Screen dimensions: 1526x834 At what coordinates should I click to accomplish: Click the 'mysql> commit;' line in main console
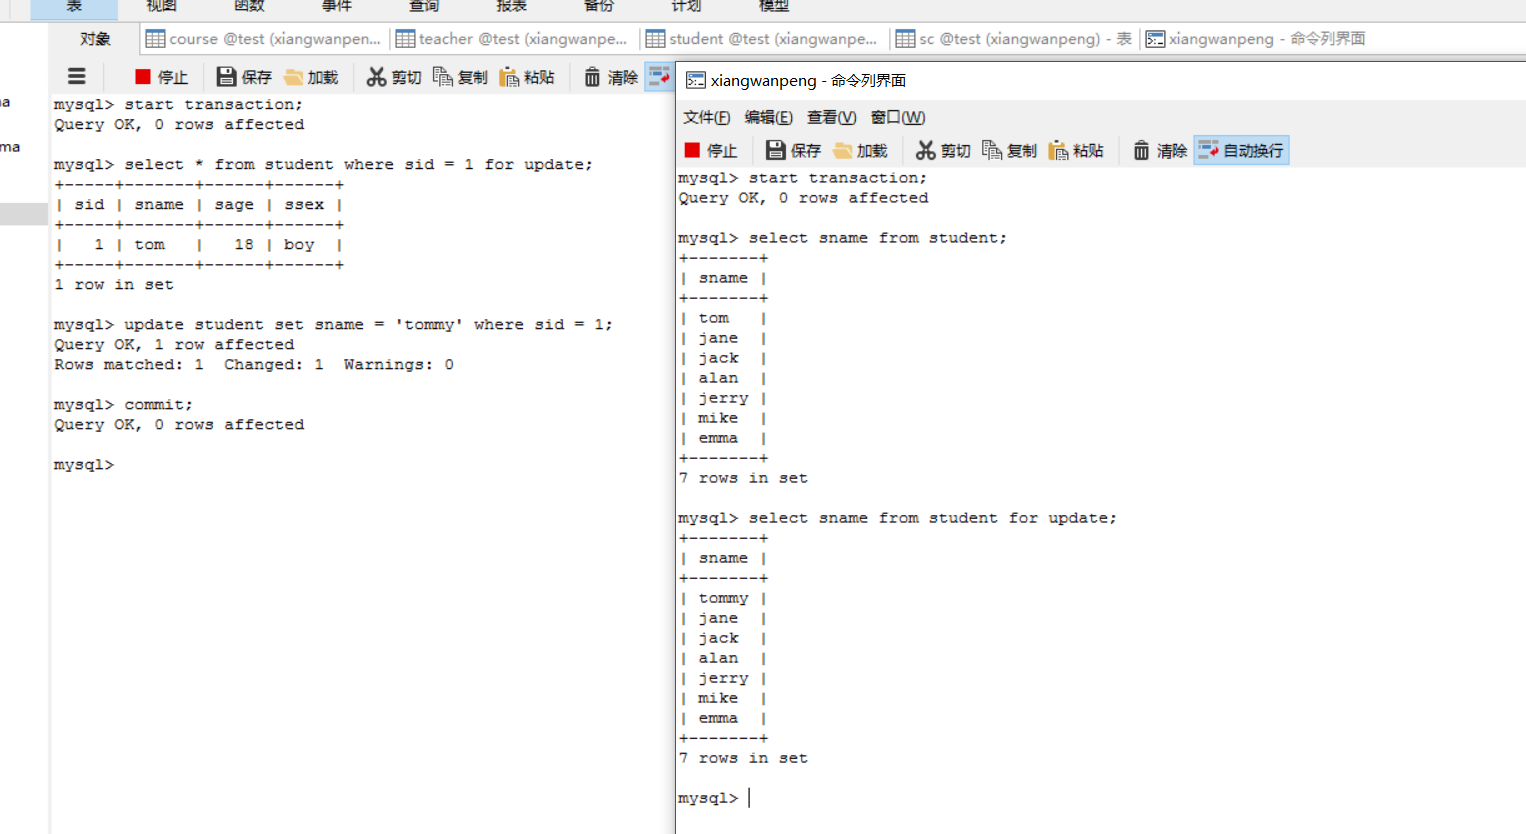(x=123, y=404)
